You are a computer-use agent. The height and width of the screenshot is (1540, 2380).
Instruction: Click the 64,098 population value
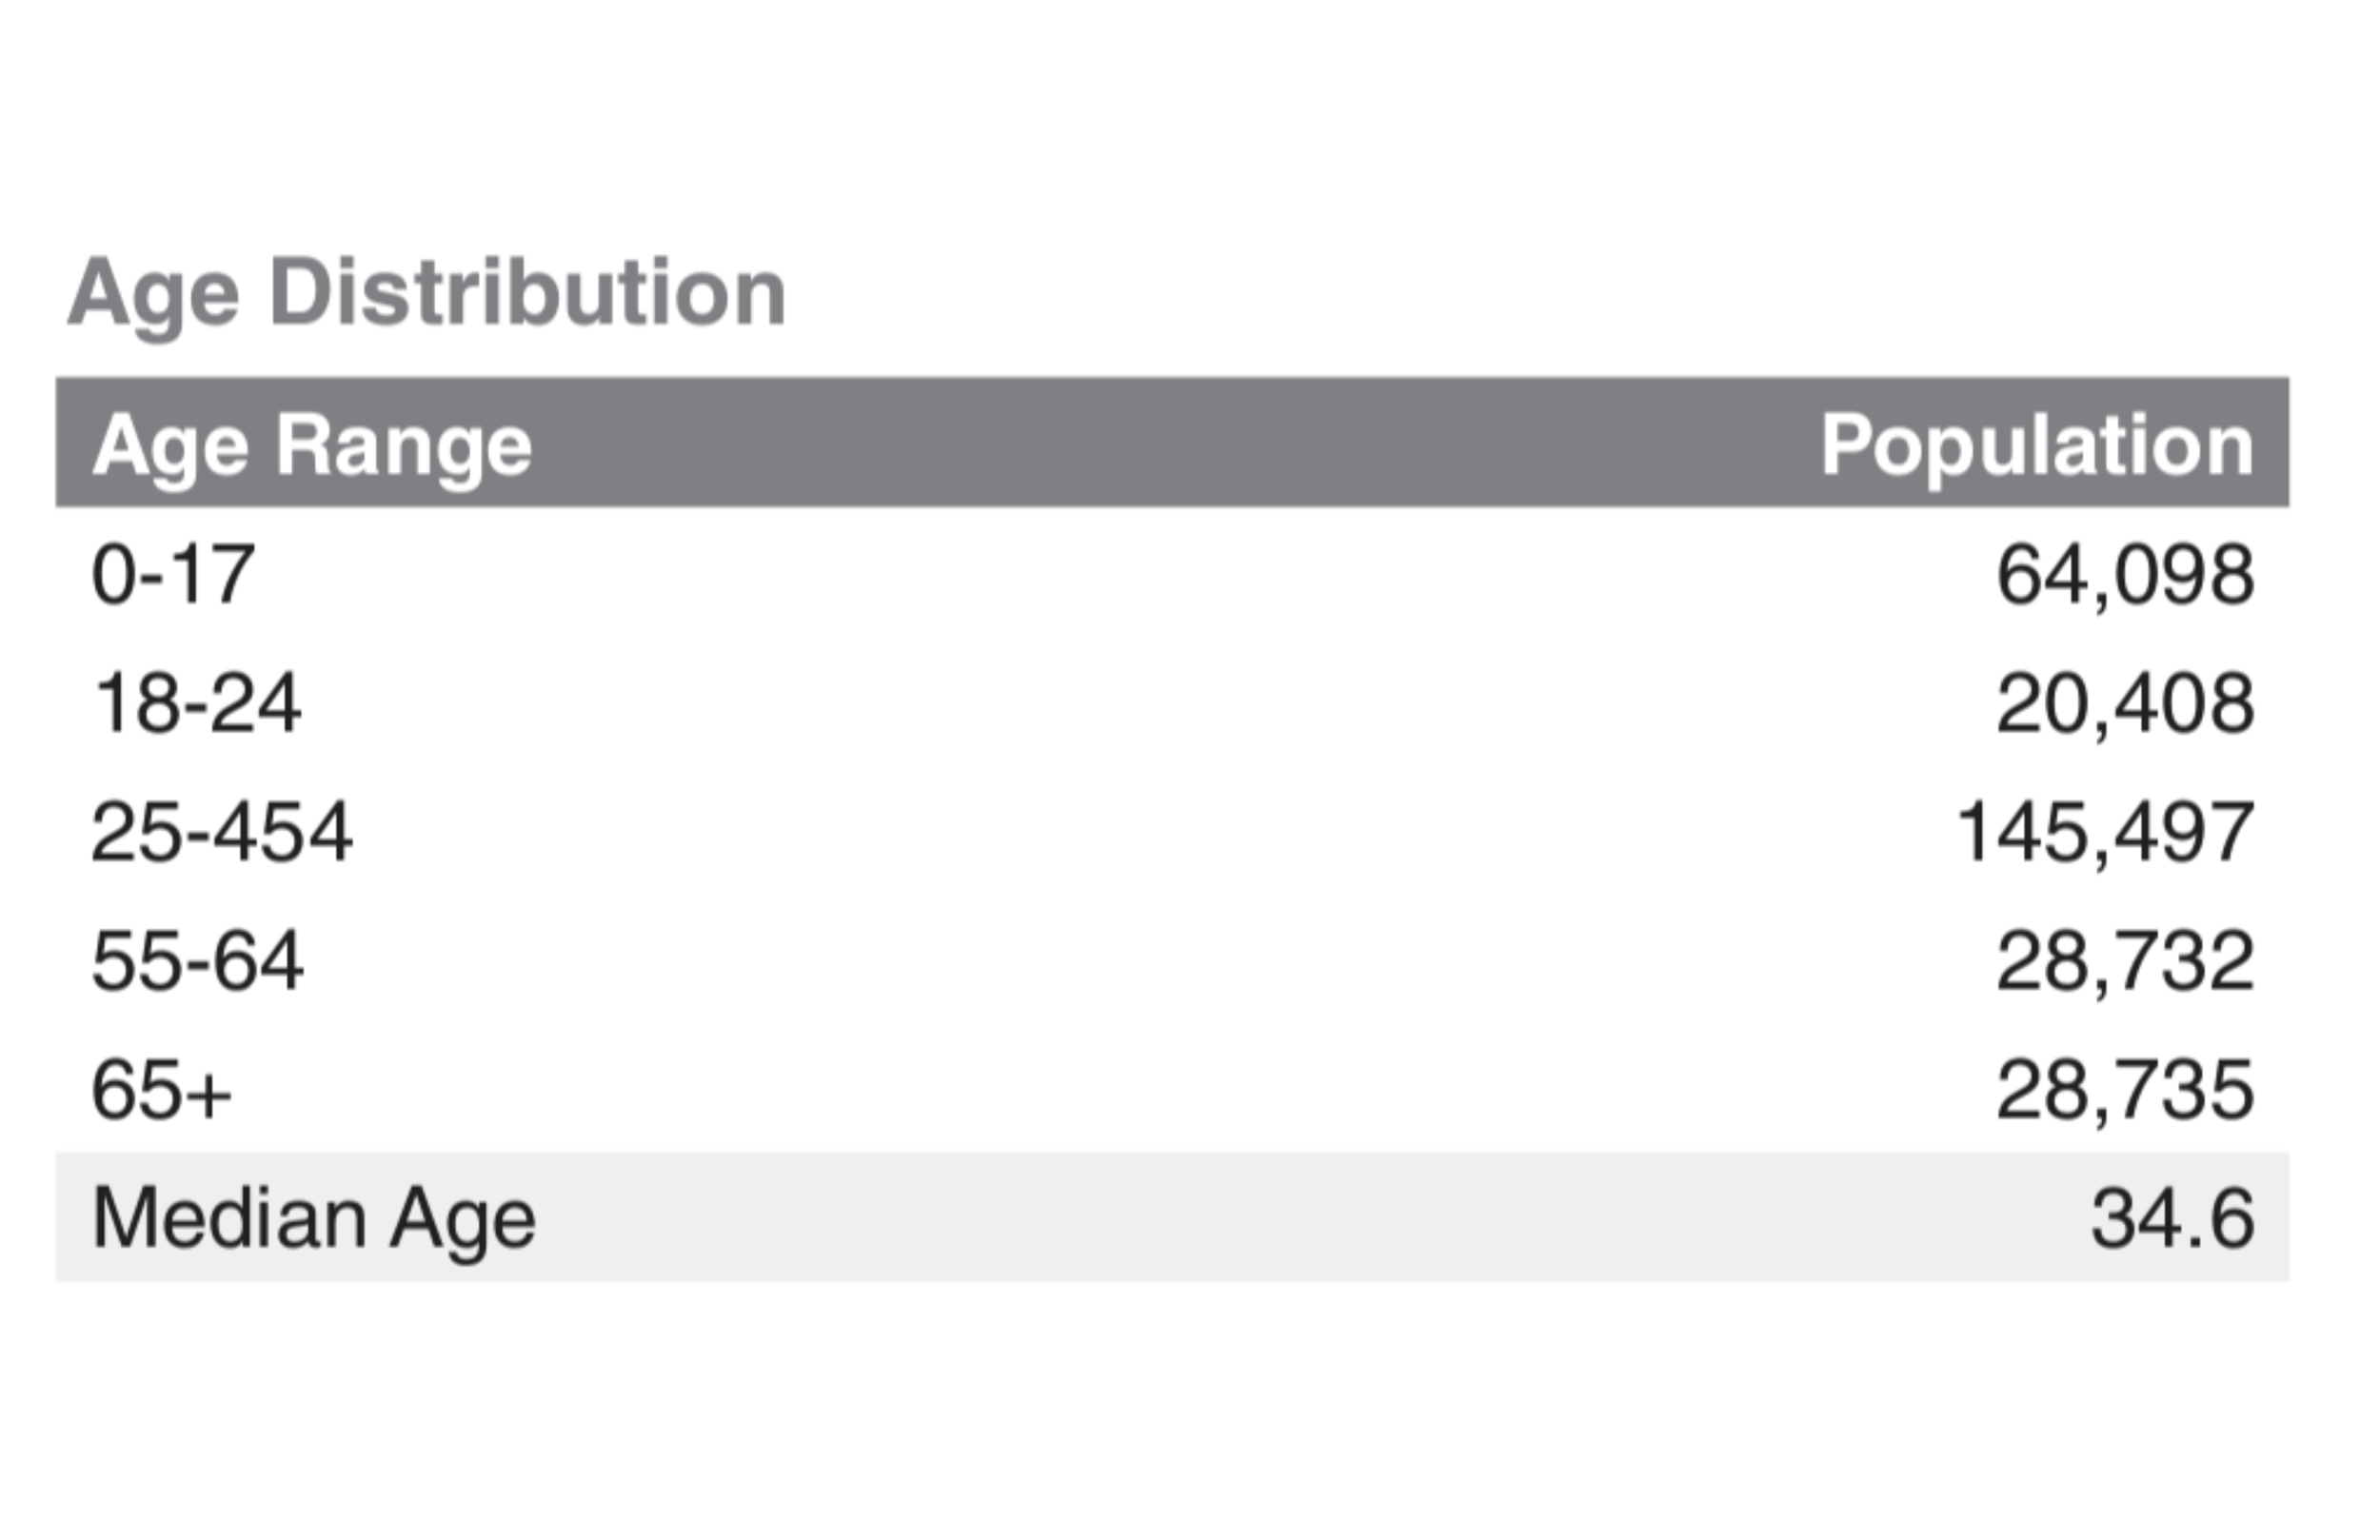[2125, 575]
